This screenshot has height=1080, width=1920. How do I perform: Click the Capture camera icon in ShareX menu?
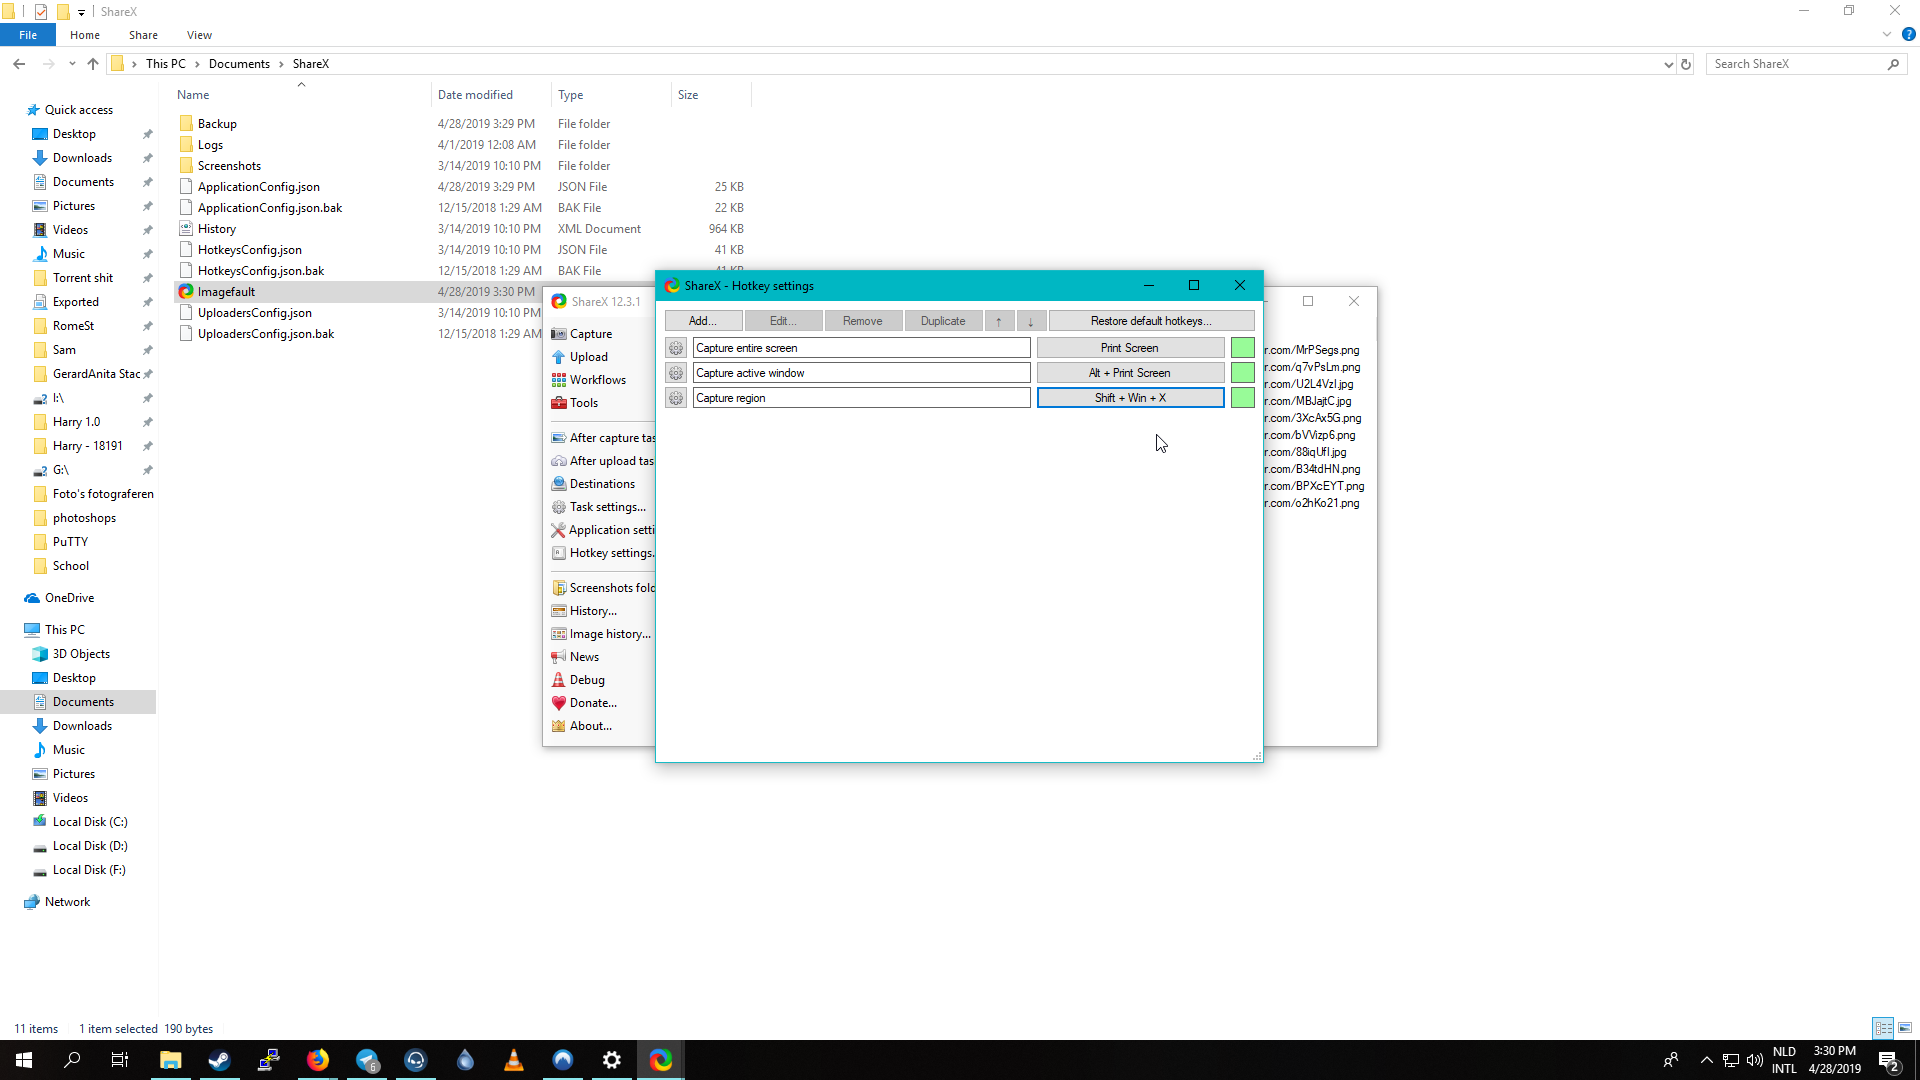[559, 334]
